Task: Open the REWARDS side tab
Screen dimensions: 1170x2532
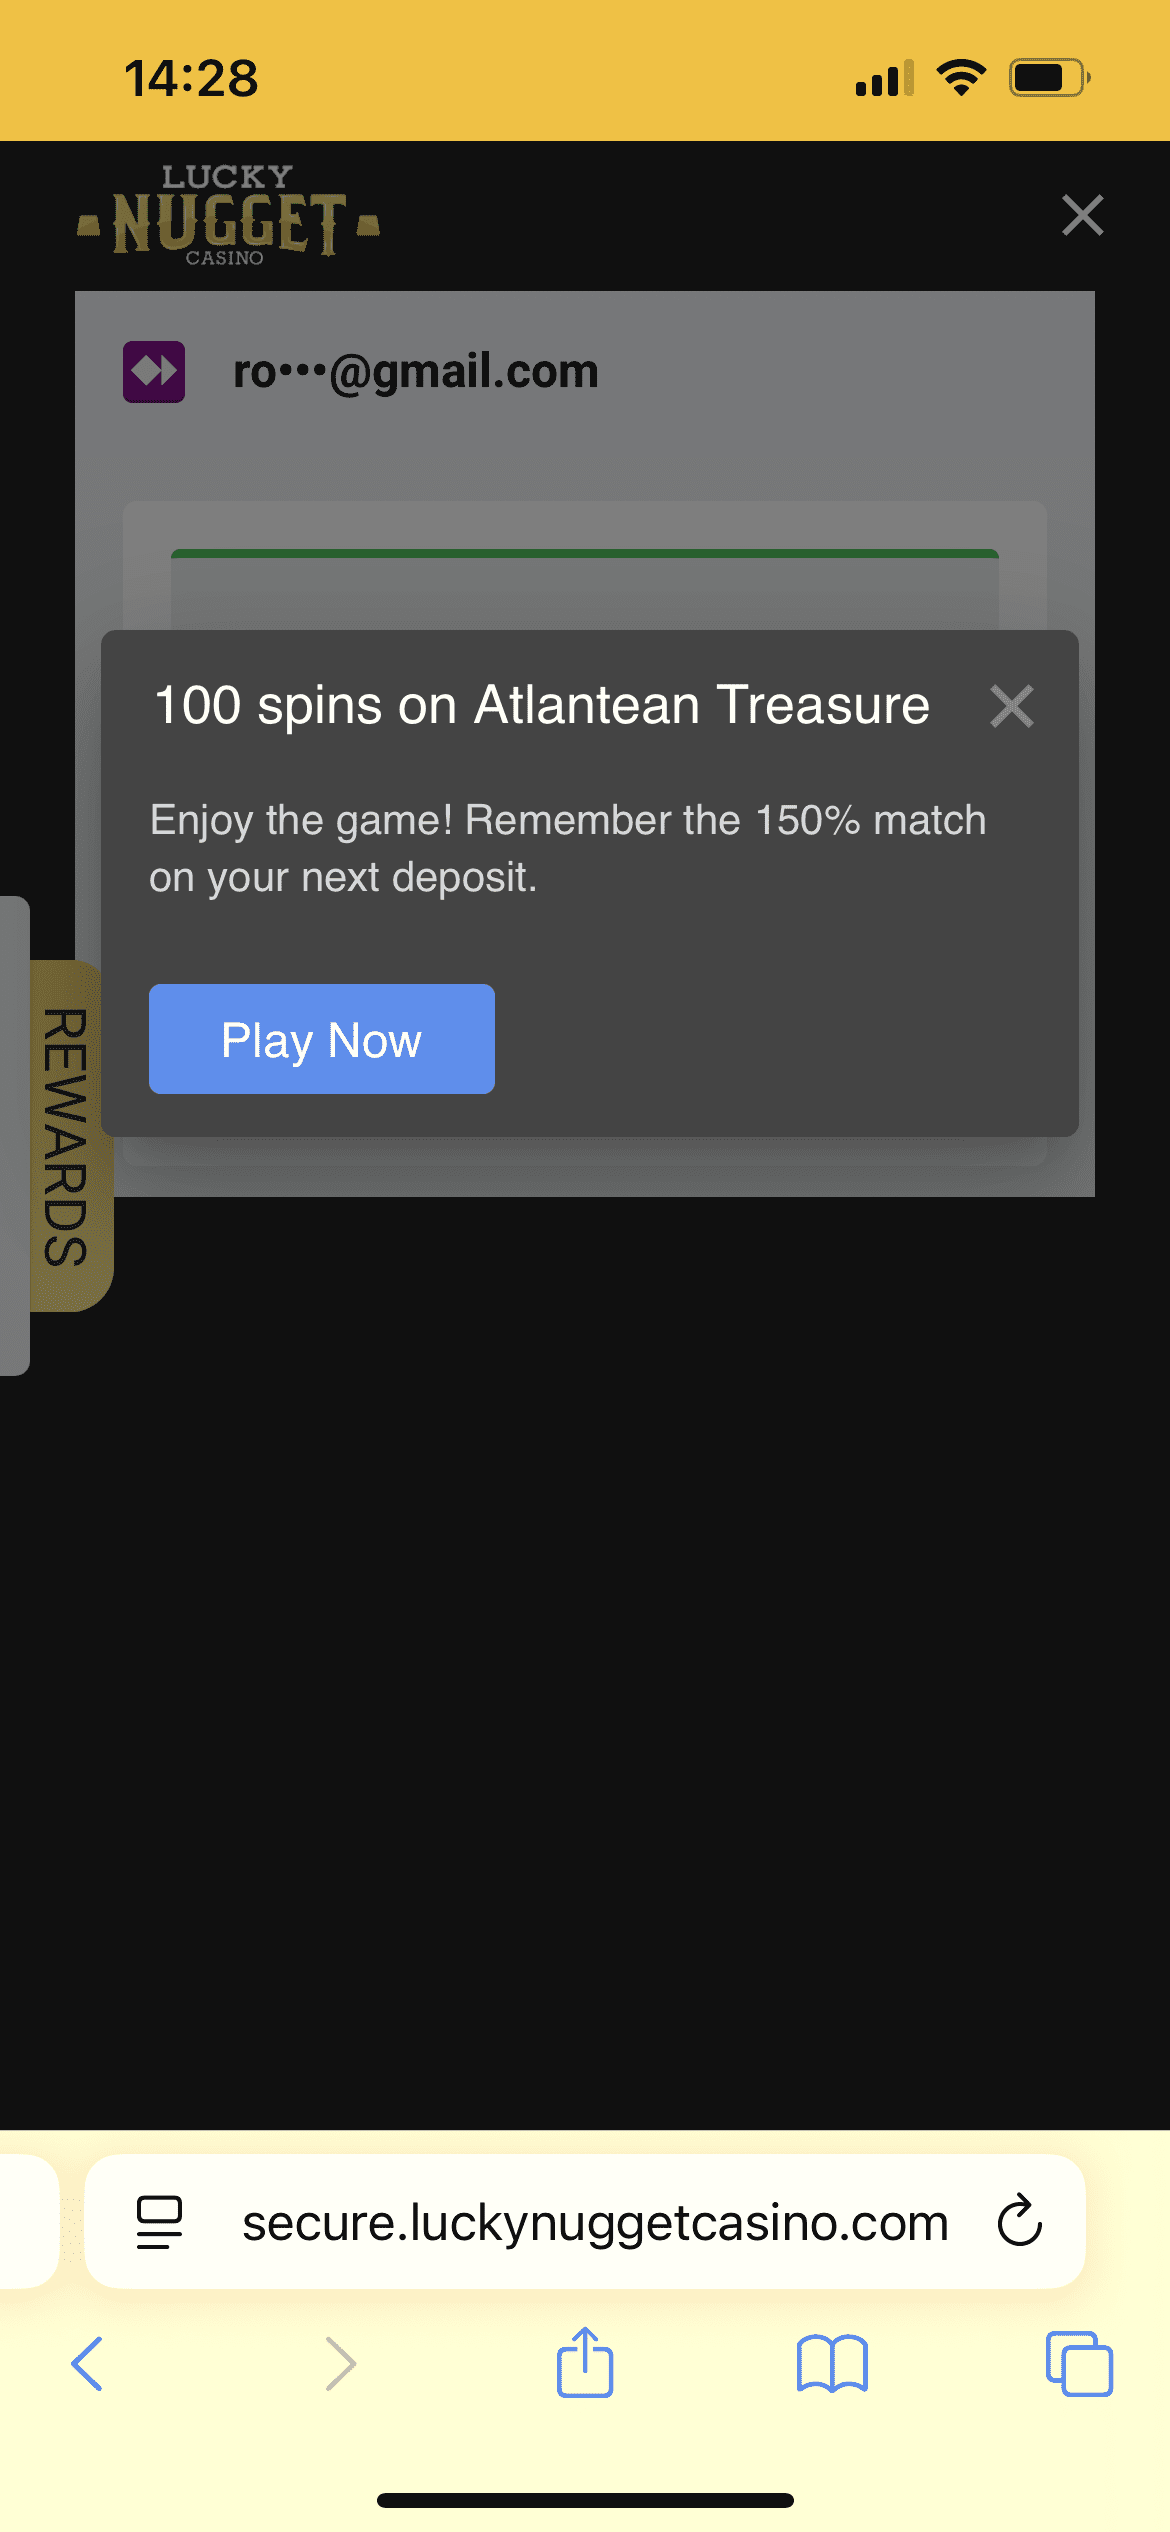Action: (x=68, y=1136)
